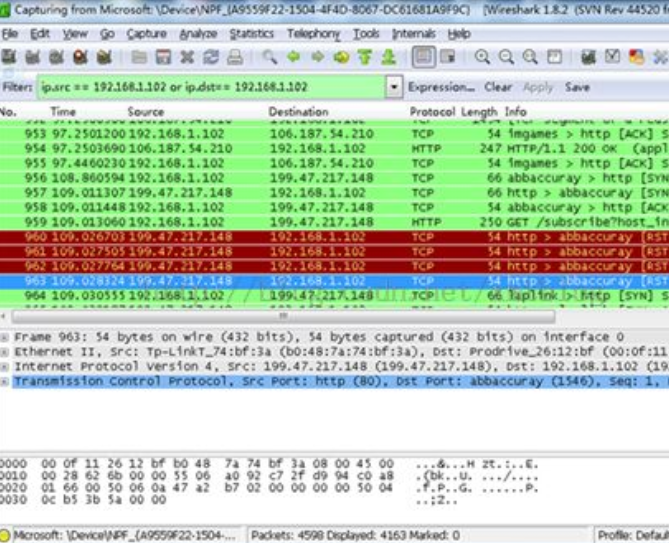This screenshot has height=547, width=669.
Task: Open the filter history dropdown arrow
Action: (394, 87)
